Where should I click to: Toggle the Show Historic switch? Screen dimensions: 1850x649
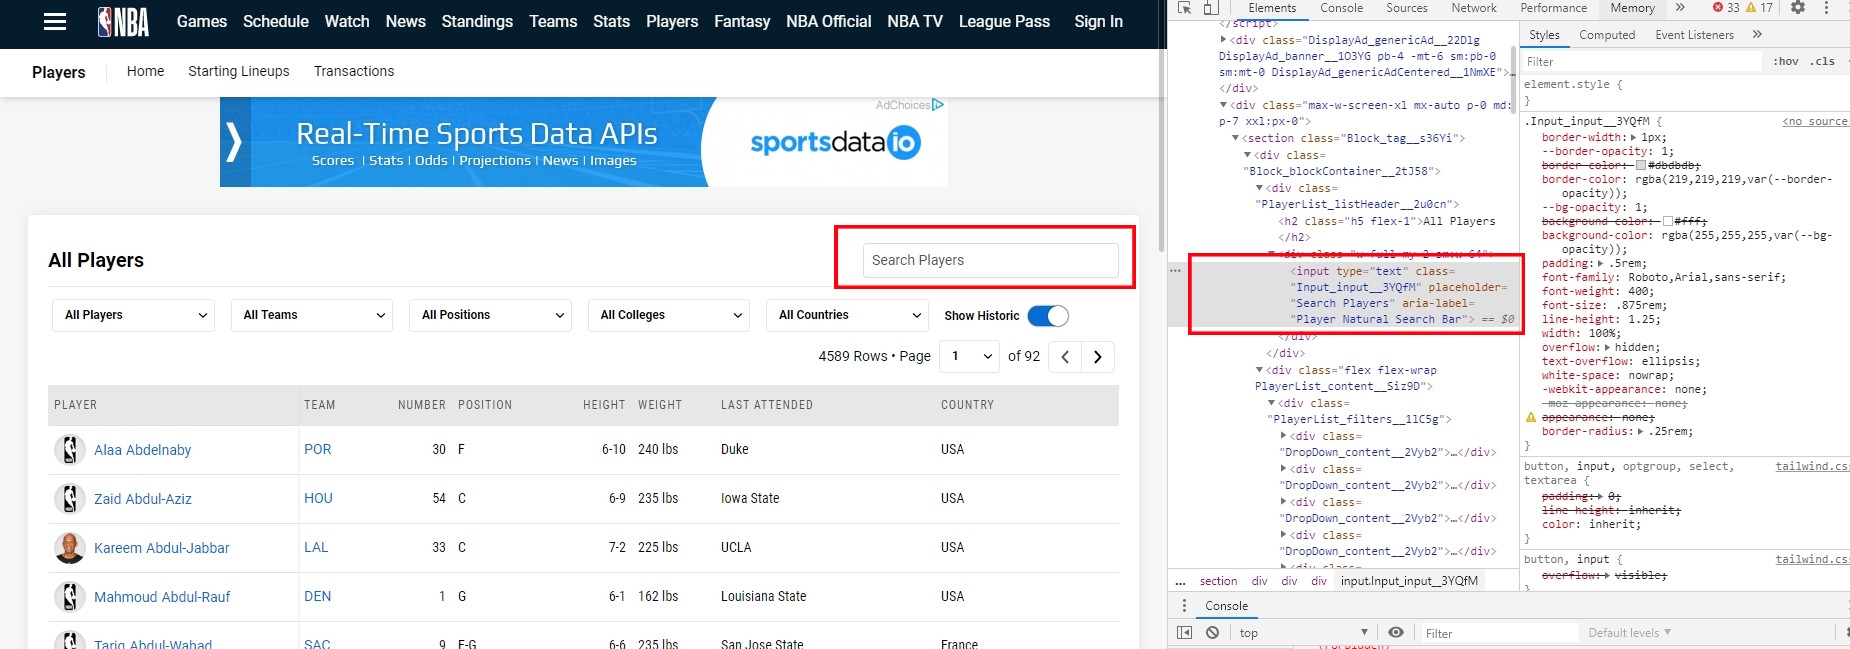[x=1048, y=316]
